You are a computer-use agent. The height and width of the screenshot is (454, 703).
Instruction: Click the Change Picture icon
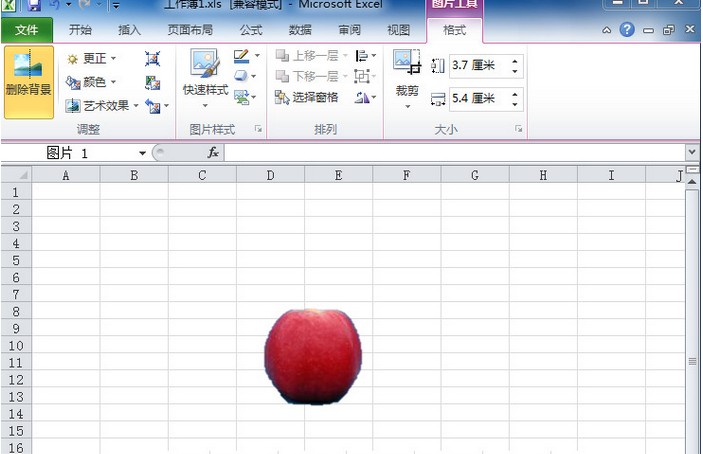click(152, 82)
